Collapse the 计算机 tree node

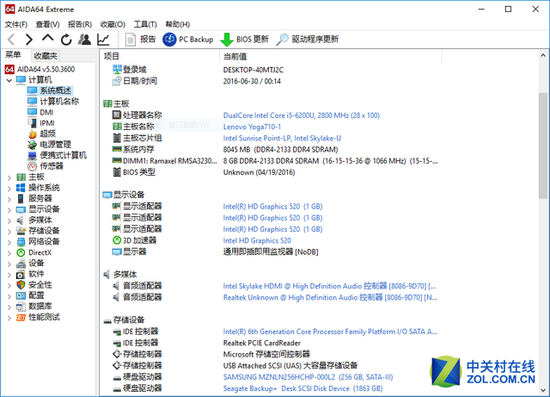tap(9, 80)
